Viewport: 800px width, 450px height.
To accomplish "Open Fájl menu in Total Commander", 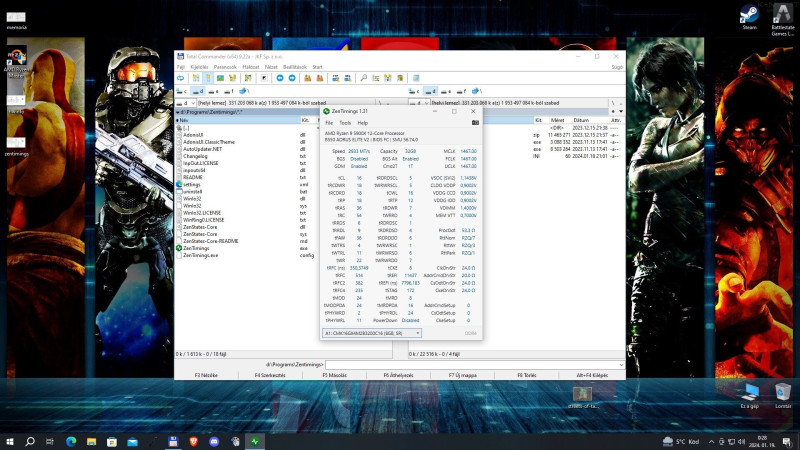I will [181, 67].
